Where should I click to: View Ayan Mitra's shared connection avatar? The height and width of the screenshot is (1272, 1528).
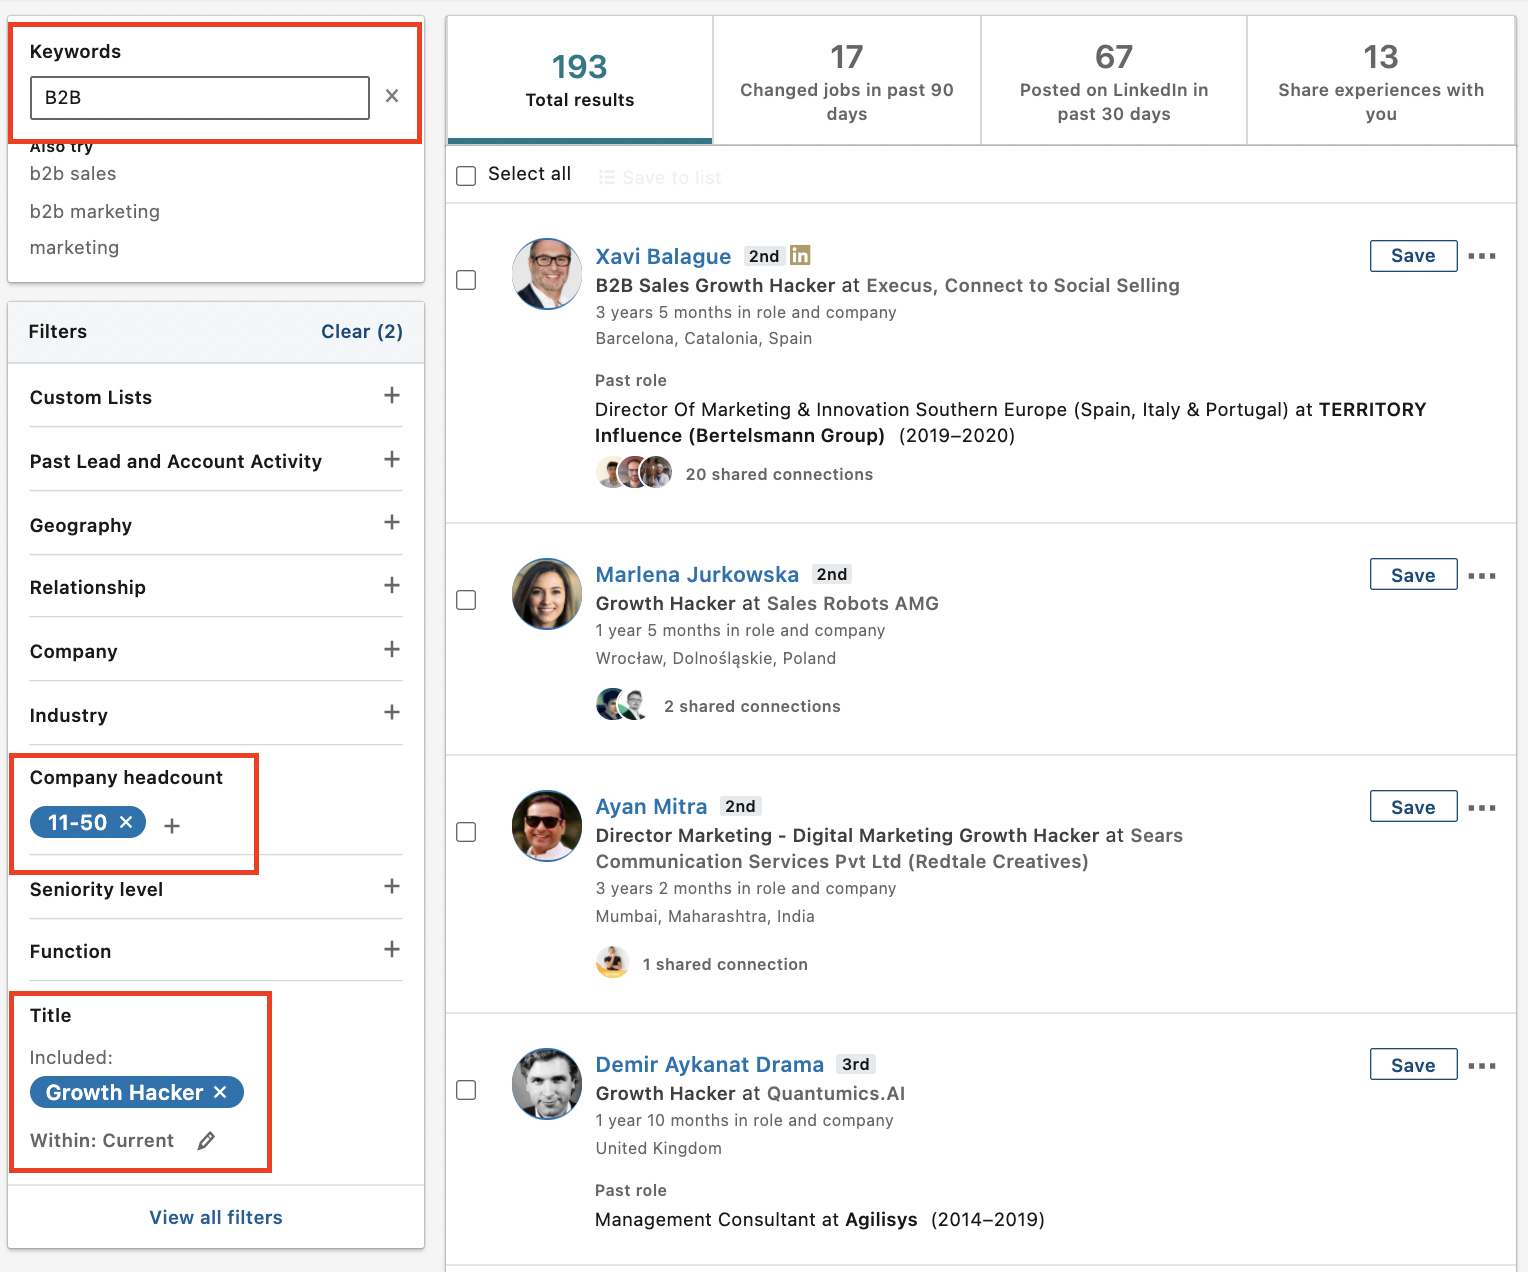[x=612, y=962]
